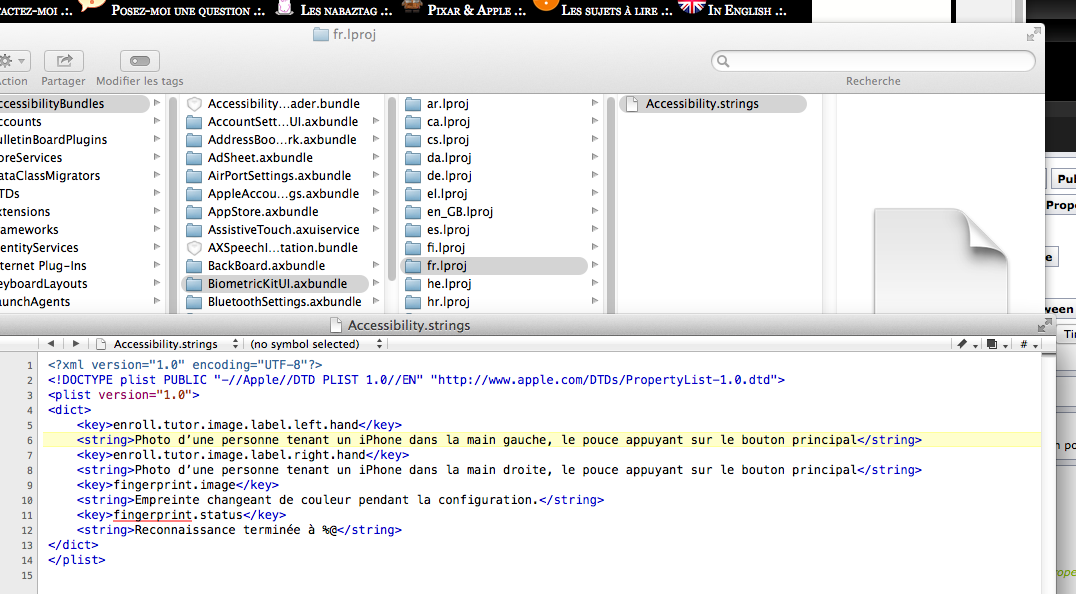Click the editor's forward navigation arrow
This screenshot has height=594, width=1076.
click(75, 343)
